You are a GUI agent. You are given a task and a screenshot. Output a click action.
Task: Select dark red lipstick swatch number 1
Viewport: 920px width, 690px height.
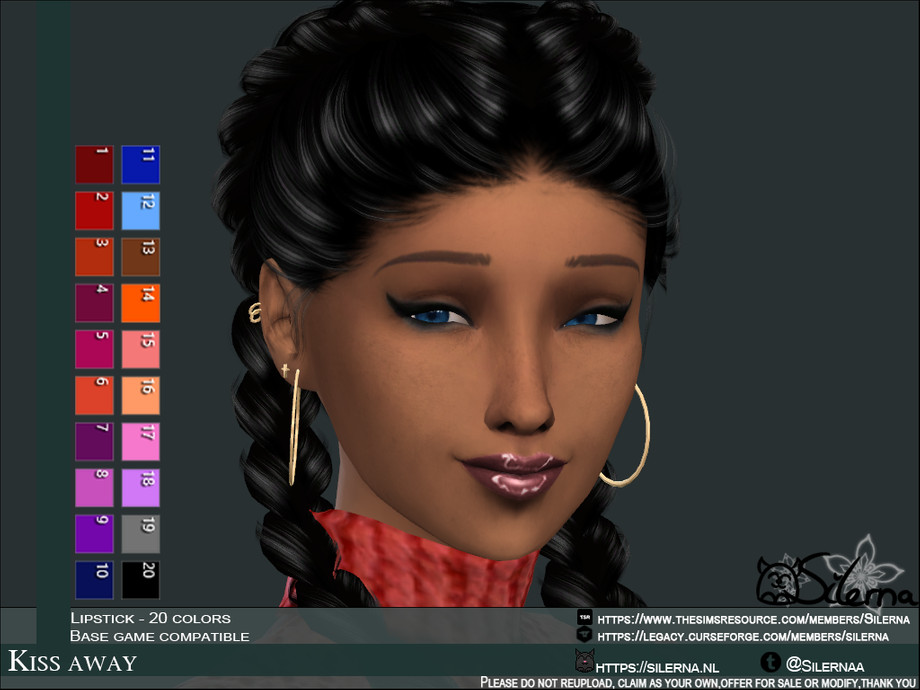pyautogui.click(x=94, y=165)
